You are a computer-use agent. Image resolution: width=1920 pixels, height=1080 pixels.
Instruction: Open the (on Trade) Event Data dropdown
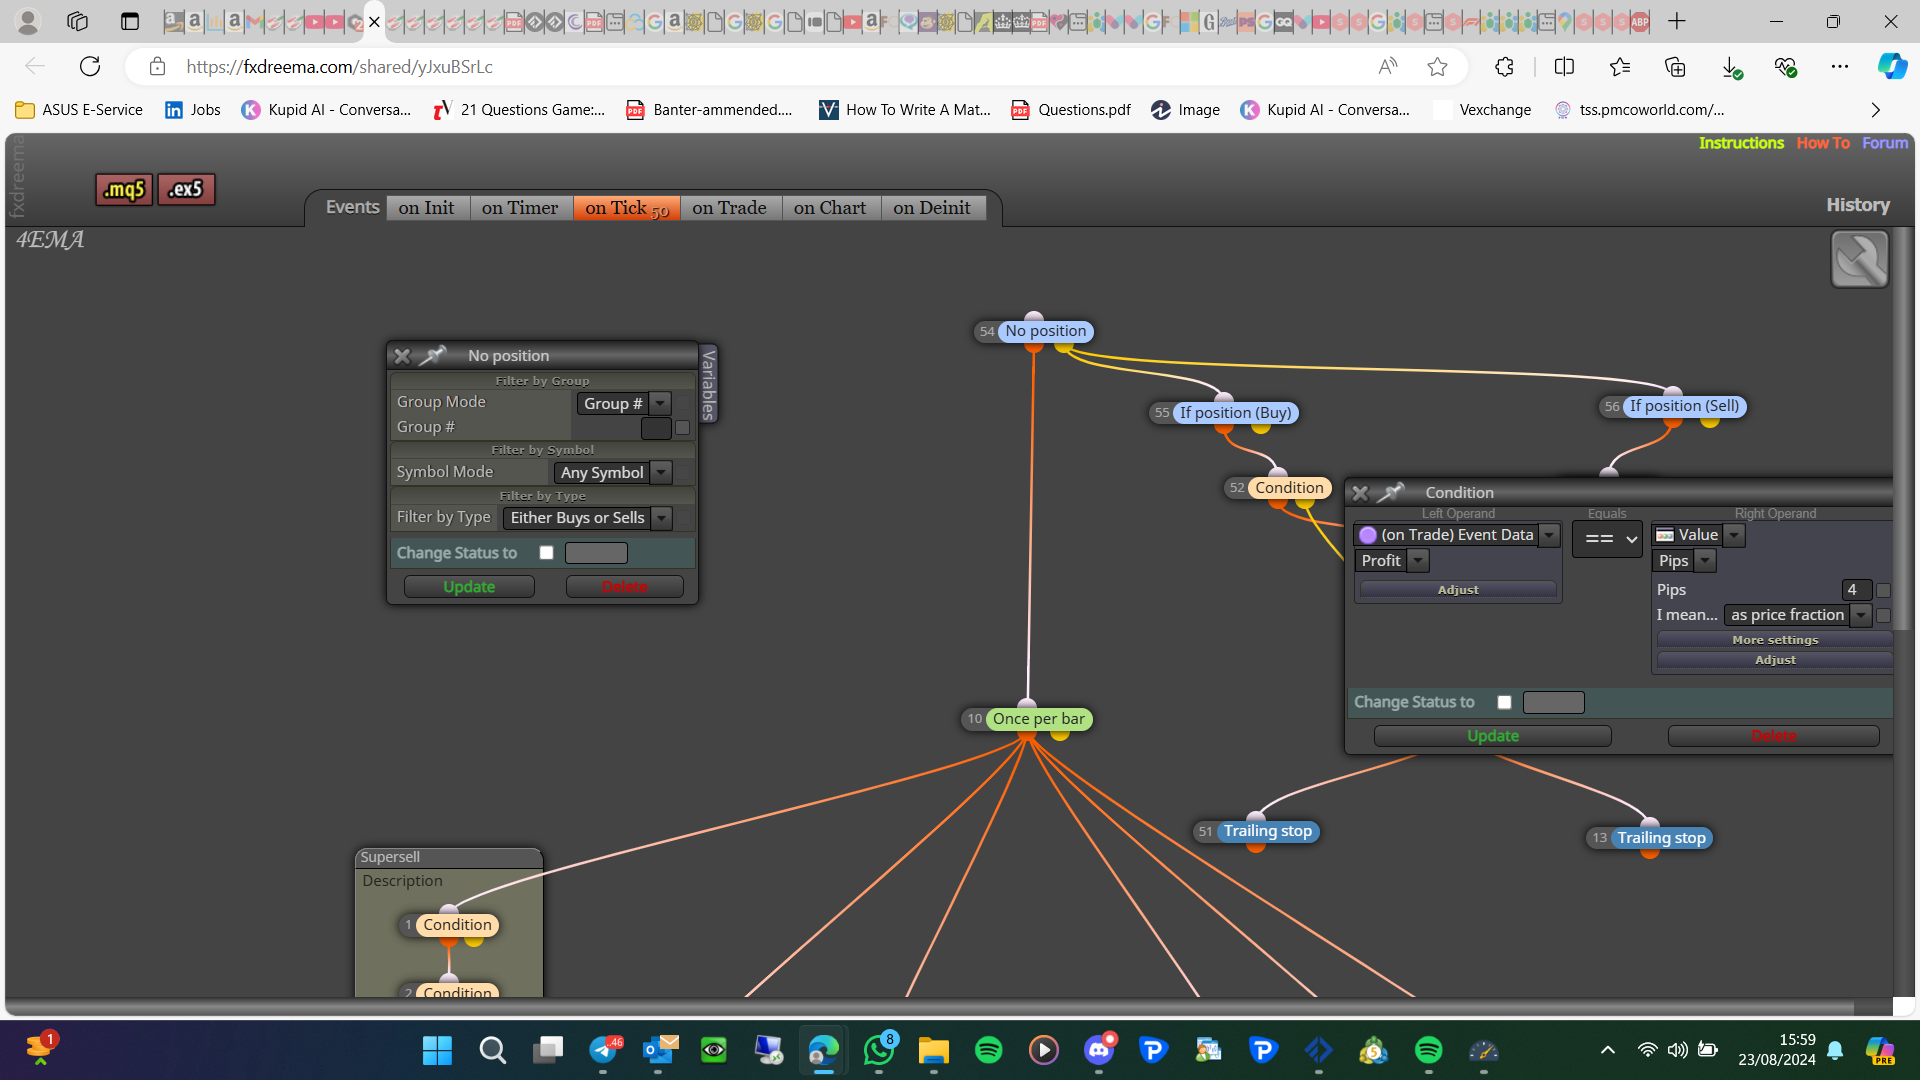1456,535
